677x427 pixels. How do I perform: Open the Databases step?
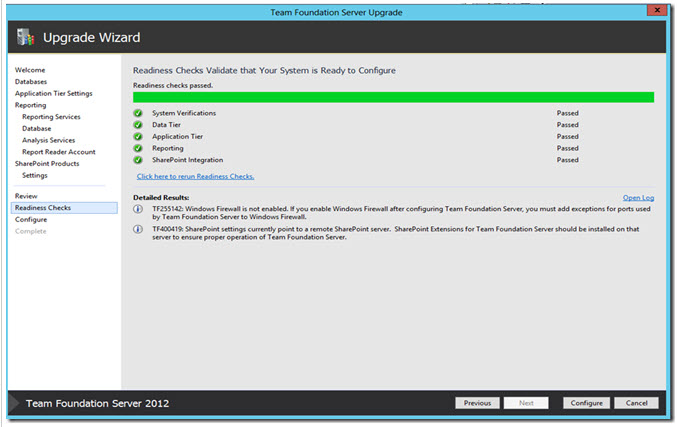31,82
